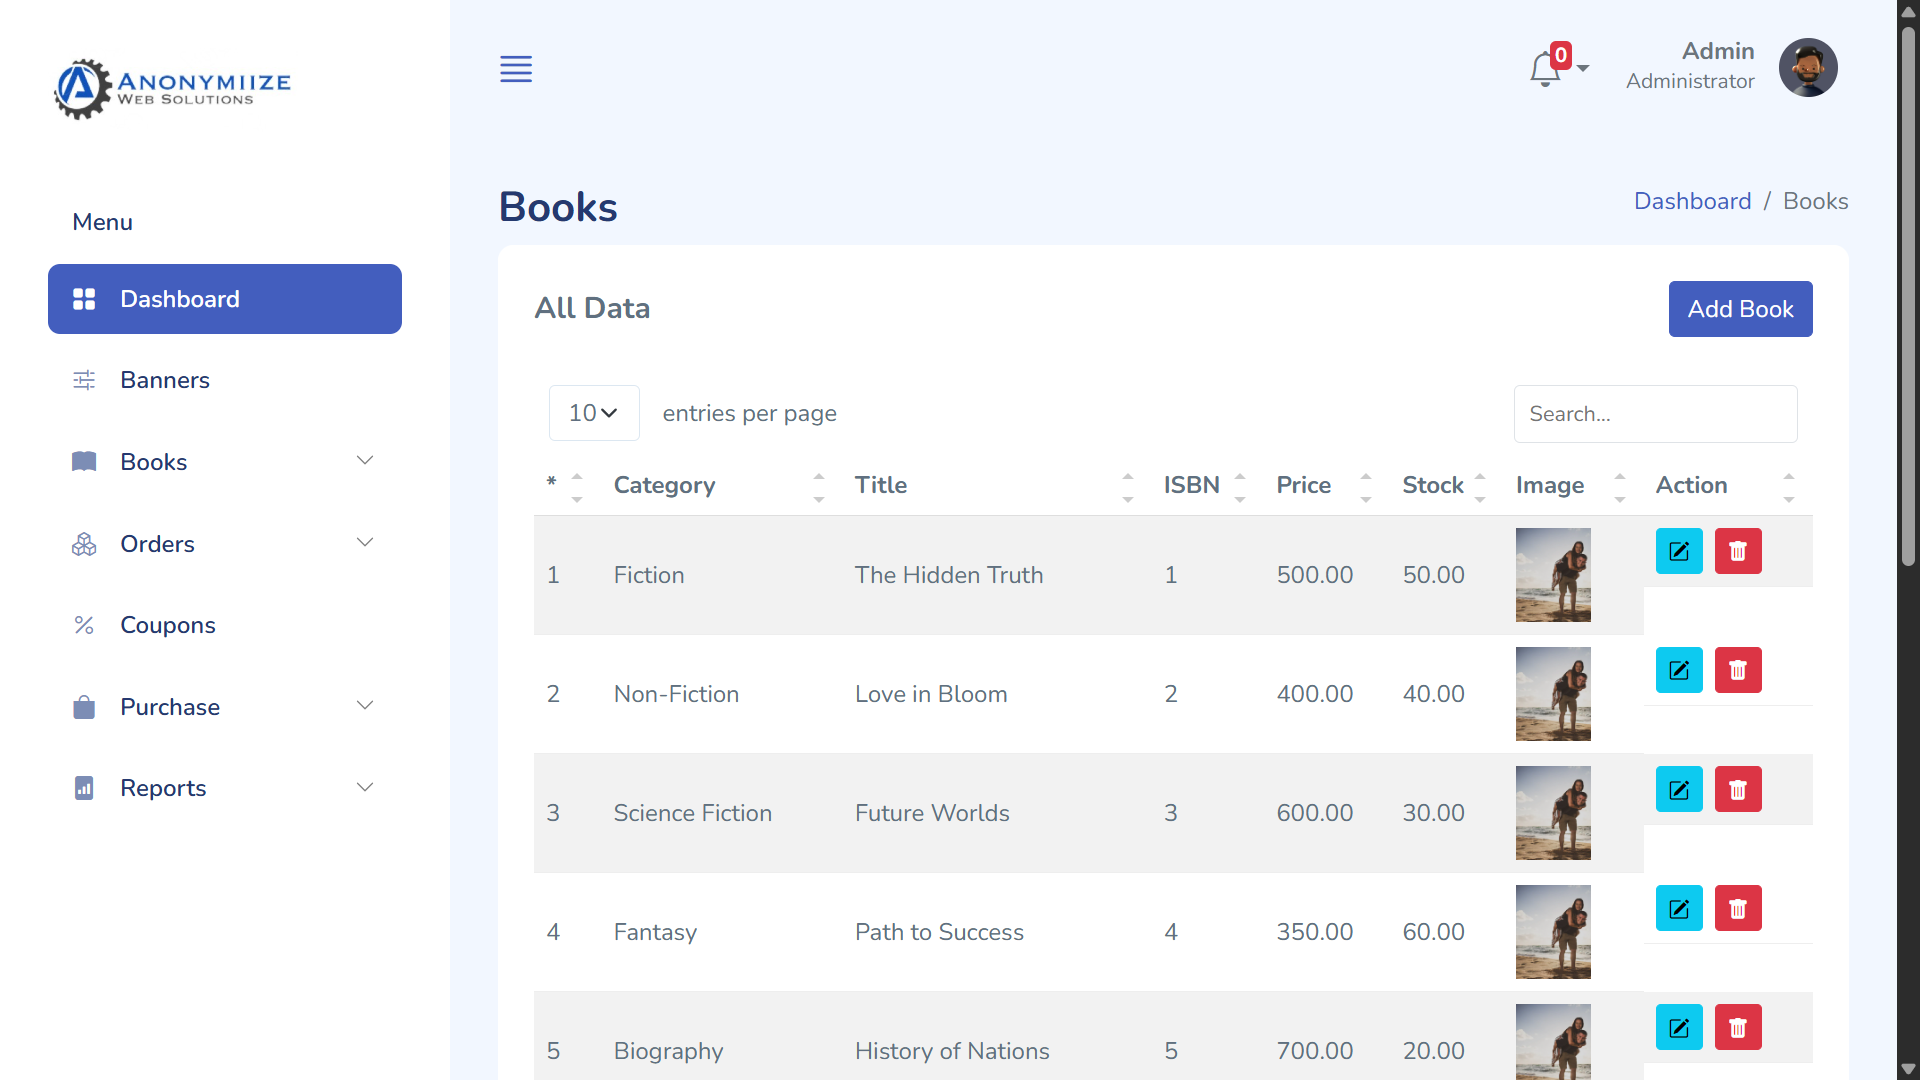Image resolution: width=1920 pixels, height=1080 pixels.
Task: Open Books in the sidebar menu
Action: click(225, 462)
